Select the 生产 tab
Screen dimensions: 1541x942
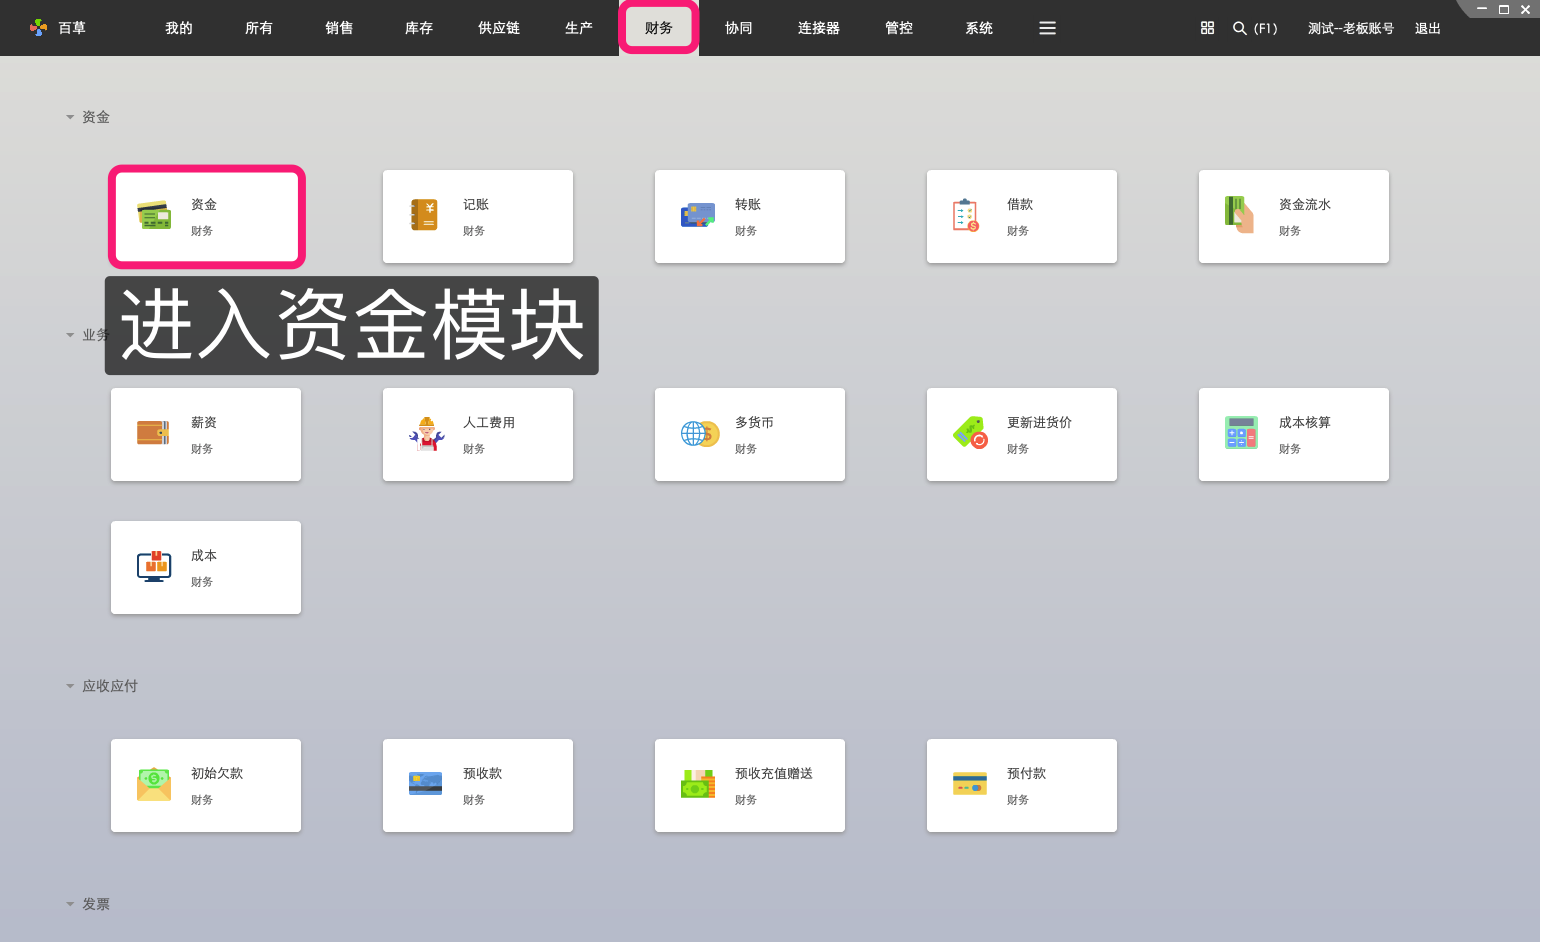[x=579, y=28]
